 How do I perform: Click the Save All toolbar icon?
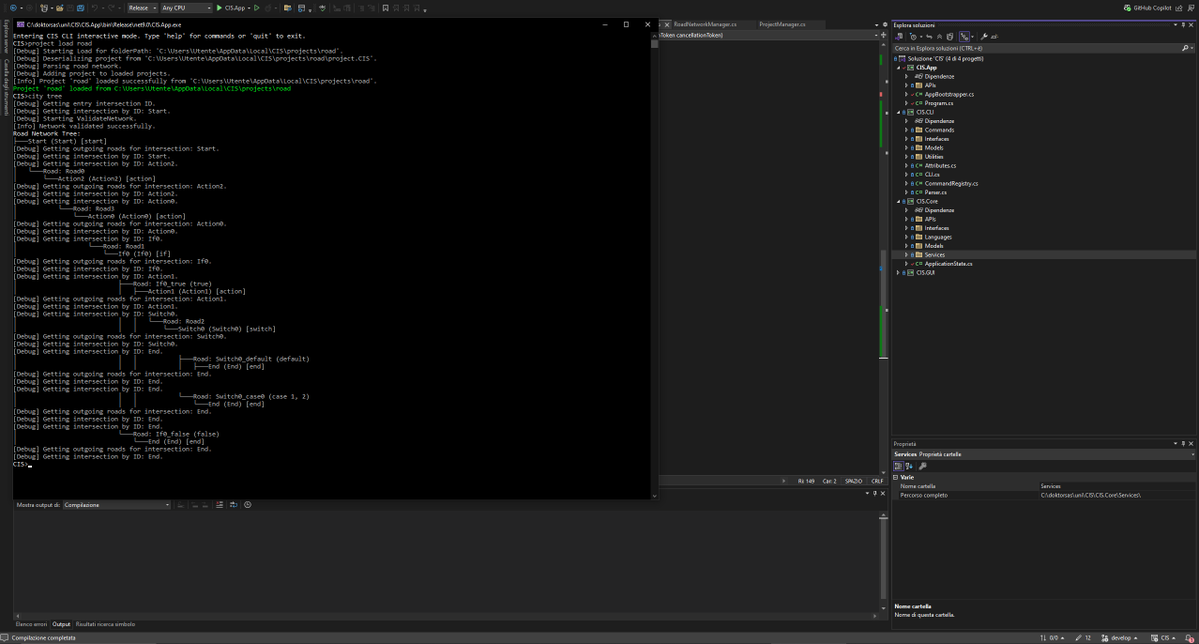pos(80,8)
